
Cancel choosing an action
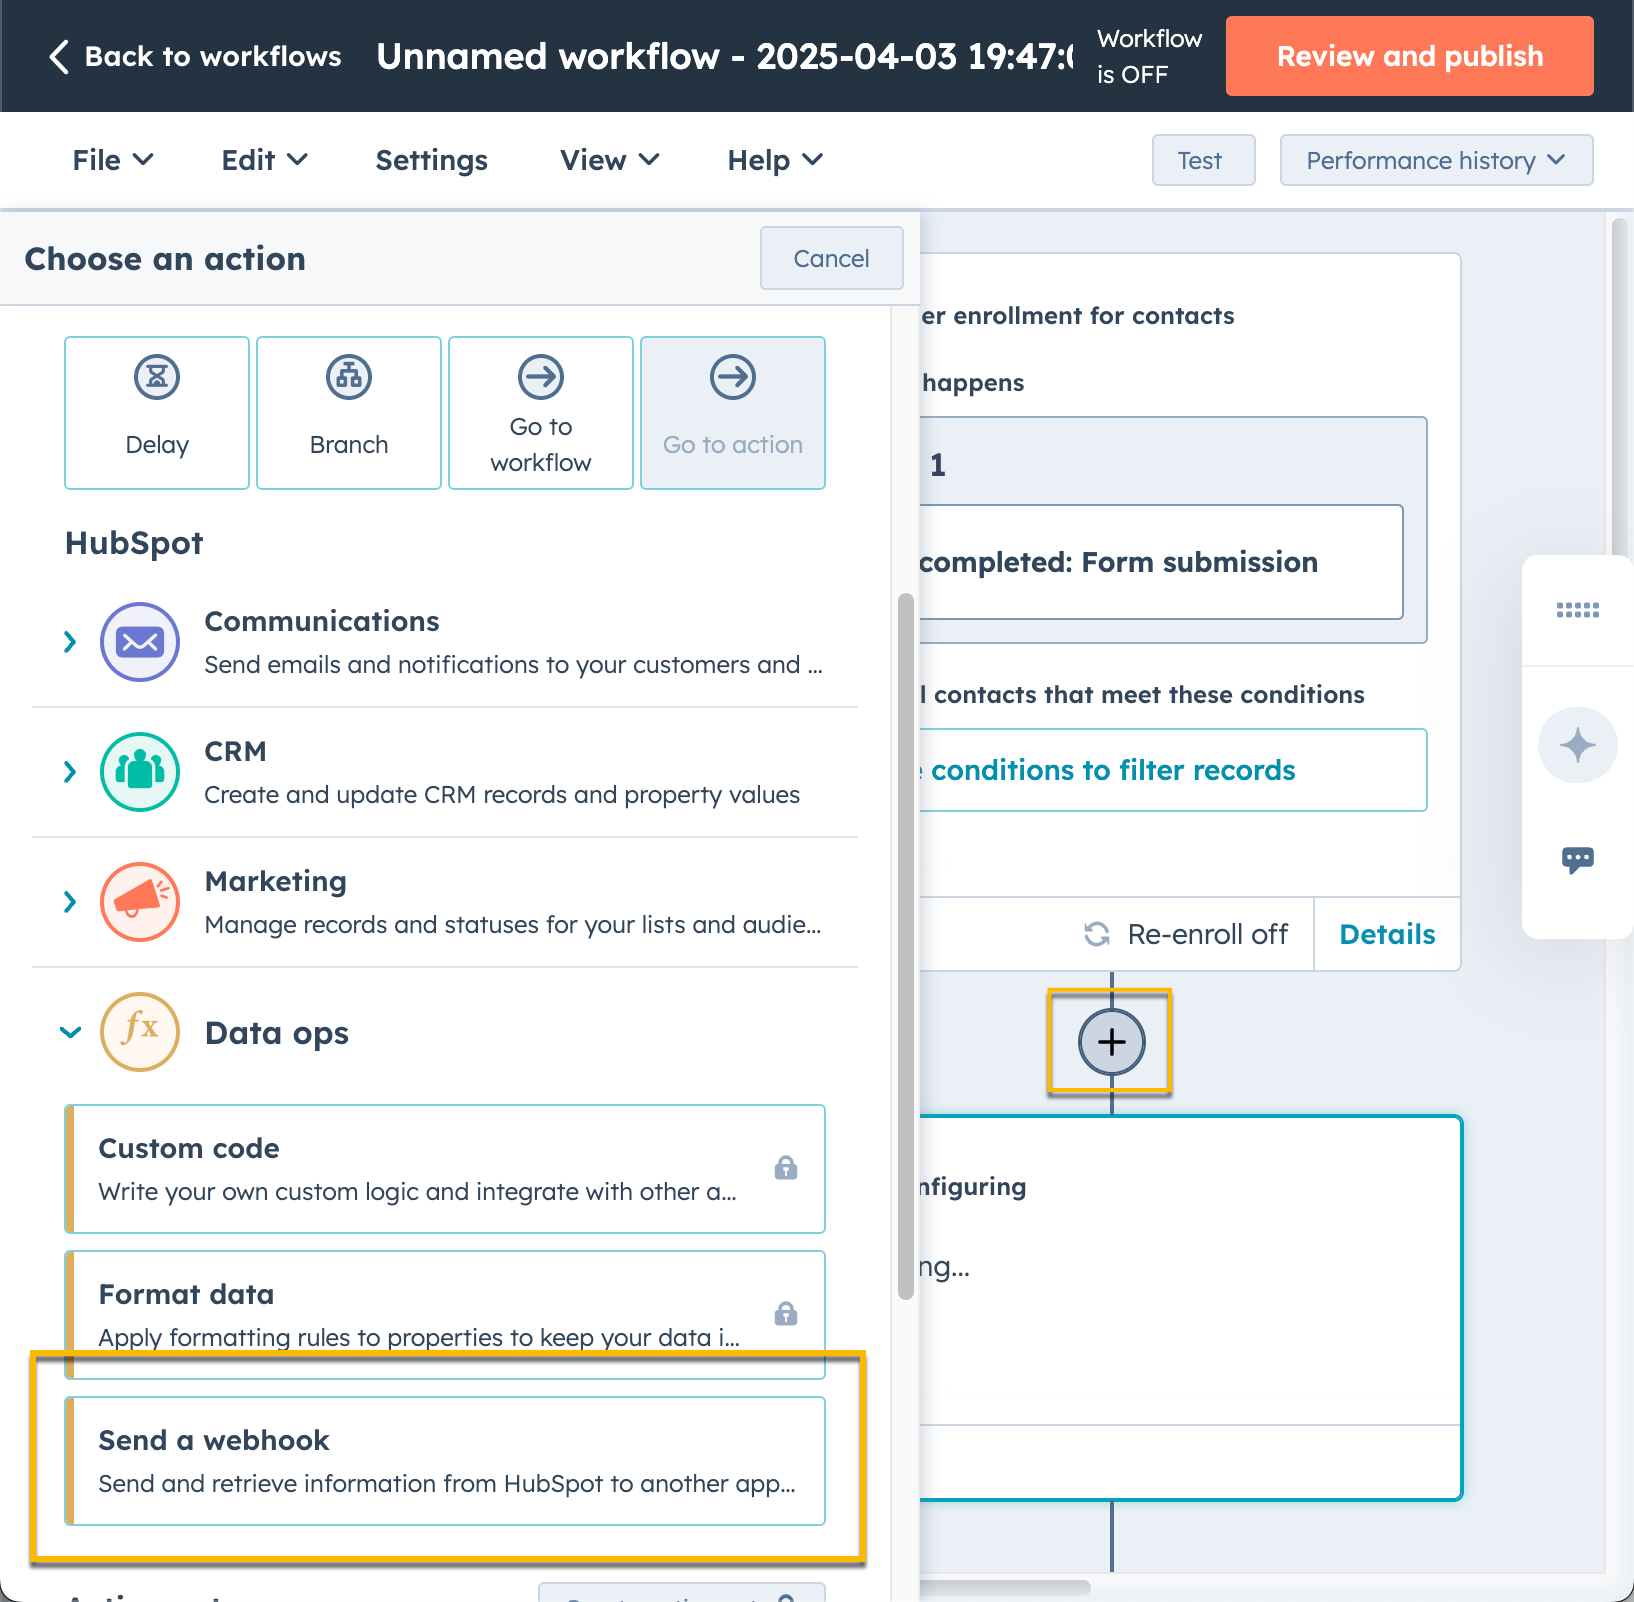831,258
